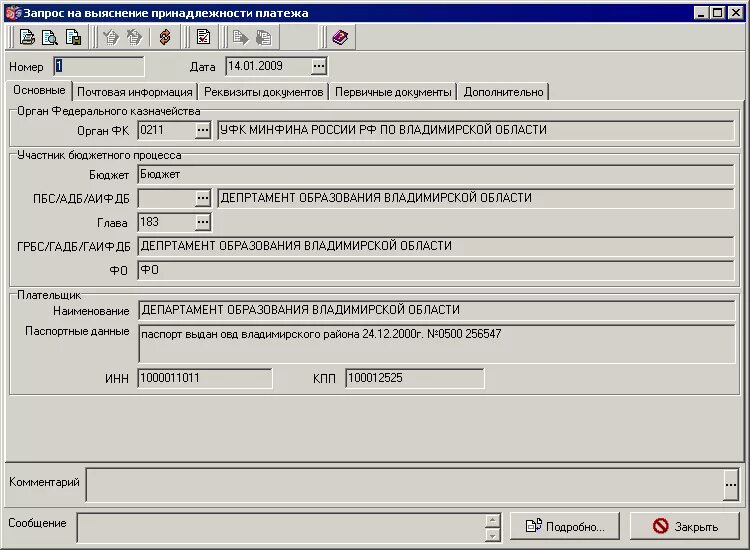Click the Закрыть button

[x=685, y=527]
